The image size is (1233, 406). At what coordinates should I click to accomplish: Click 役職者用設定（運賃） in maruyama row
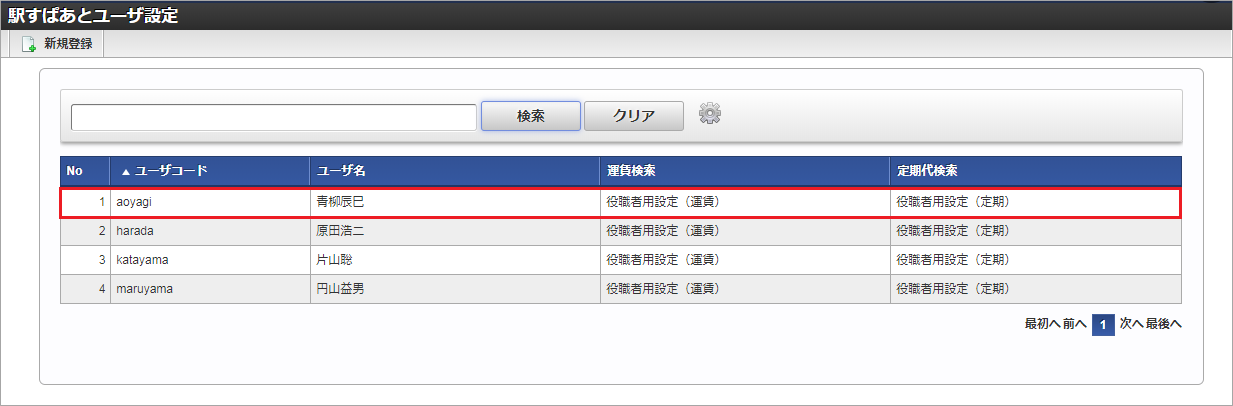[663, 289]
